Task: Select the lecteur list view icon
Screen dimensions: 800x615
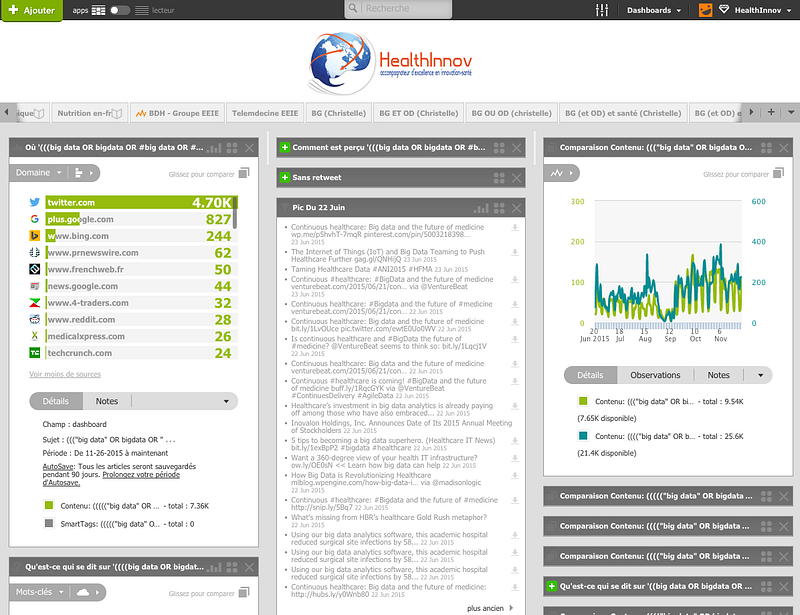Action: pos(142,10)
